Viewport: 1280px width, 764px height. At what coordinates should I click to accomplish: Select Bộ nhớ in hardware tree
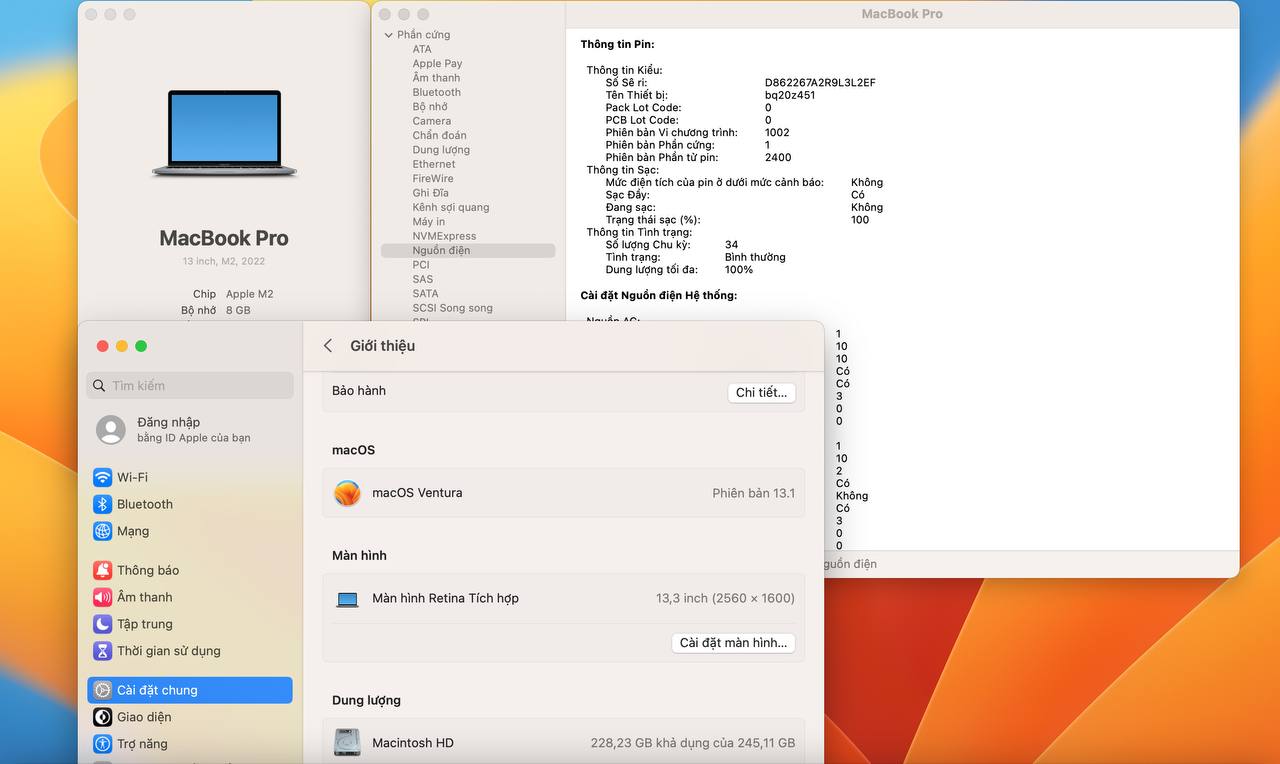[x=430, y=107]
